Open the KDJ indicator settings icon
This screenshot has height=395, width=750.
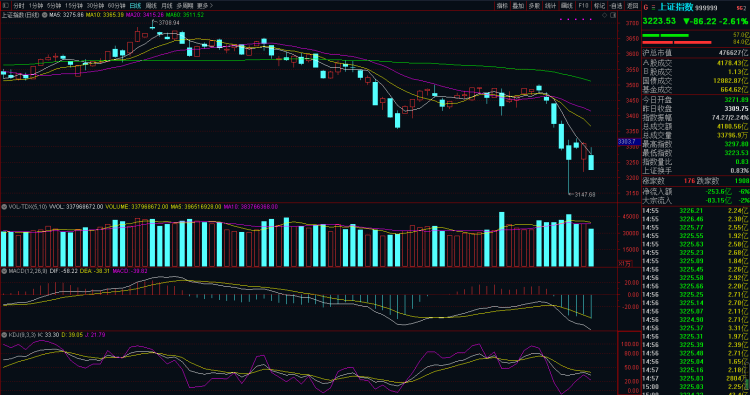click(x=4, y=335)
